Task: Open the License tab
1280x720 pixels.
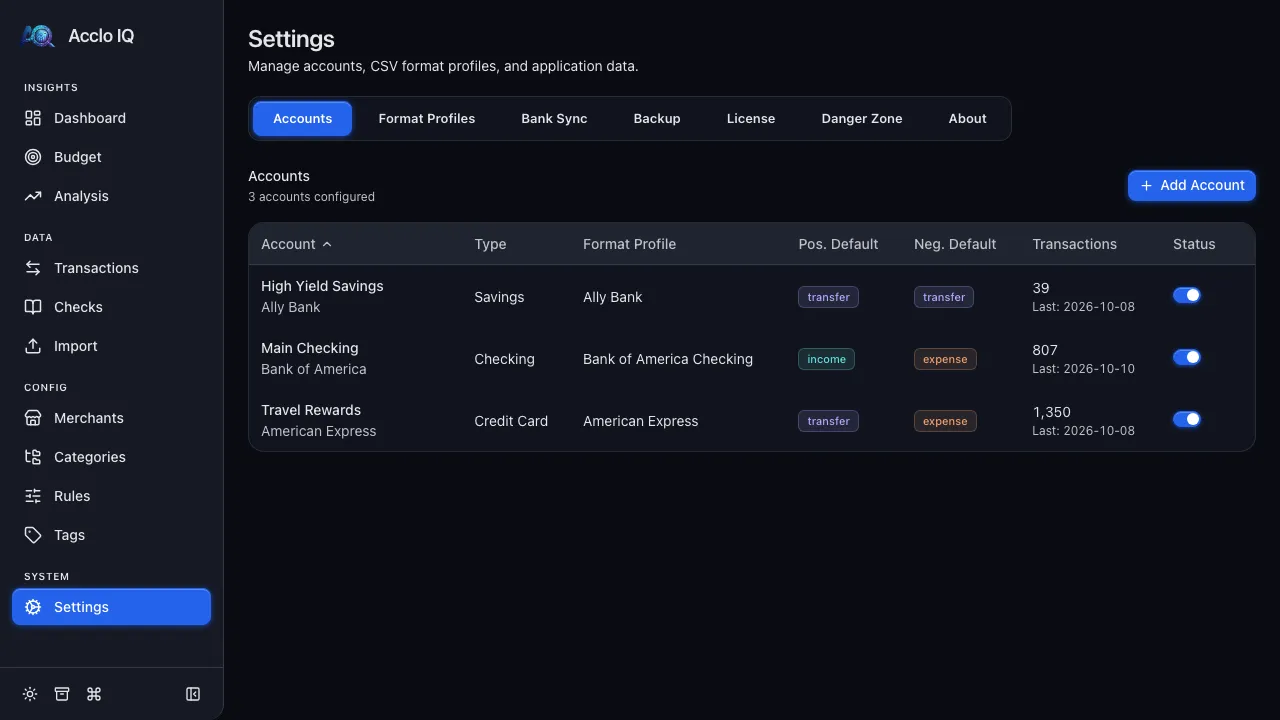Action: point(751,118)
